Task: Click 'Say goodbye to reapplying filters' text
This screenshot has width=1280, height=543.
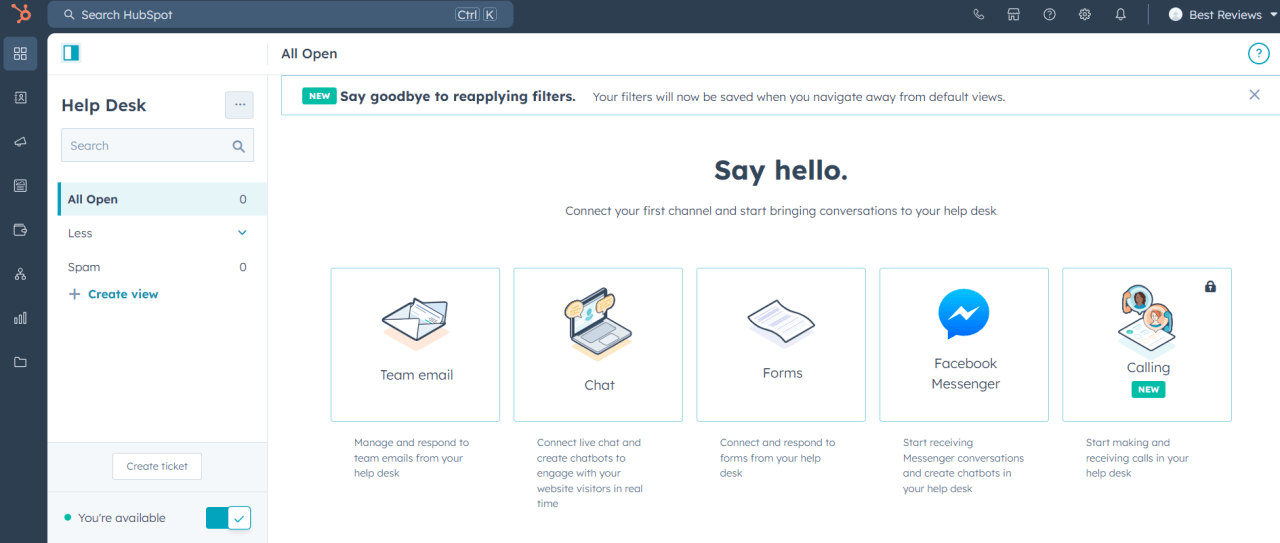Action: coord(458,97)
